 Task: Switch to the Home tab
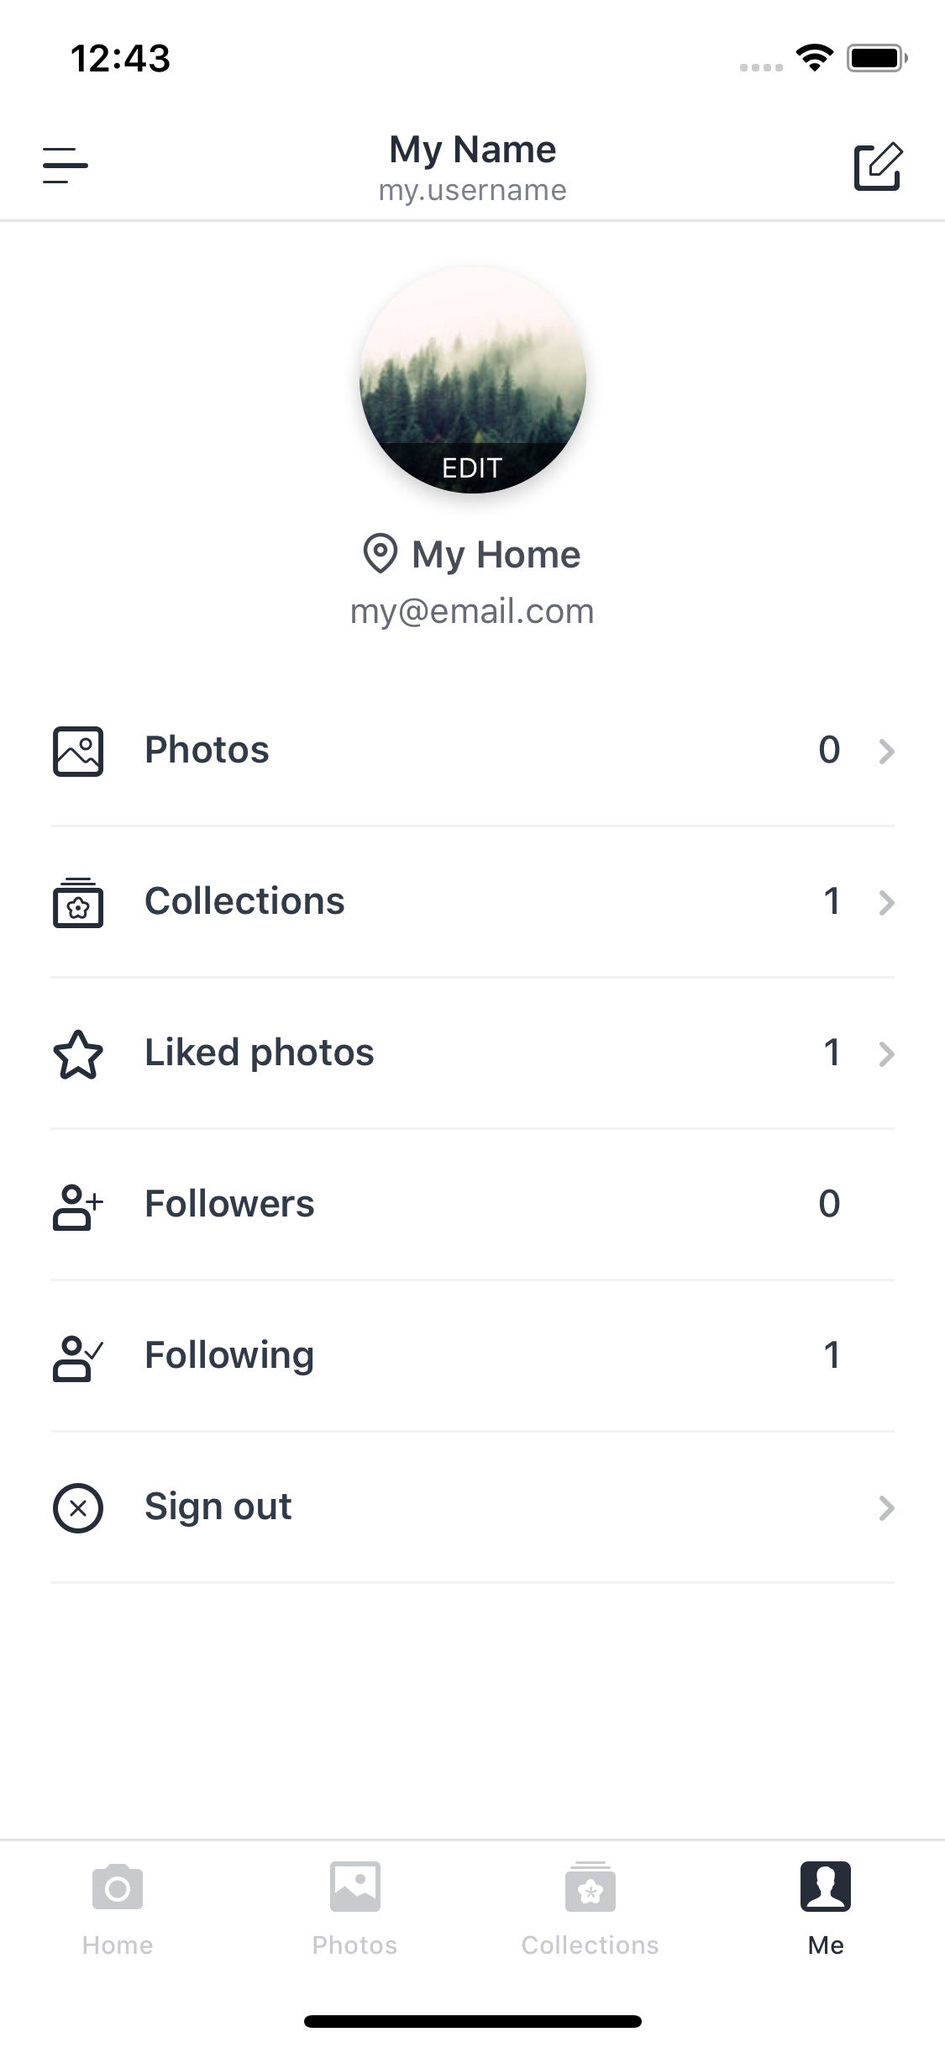click(x=118, y=1908)
